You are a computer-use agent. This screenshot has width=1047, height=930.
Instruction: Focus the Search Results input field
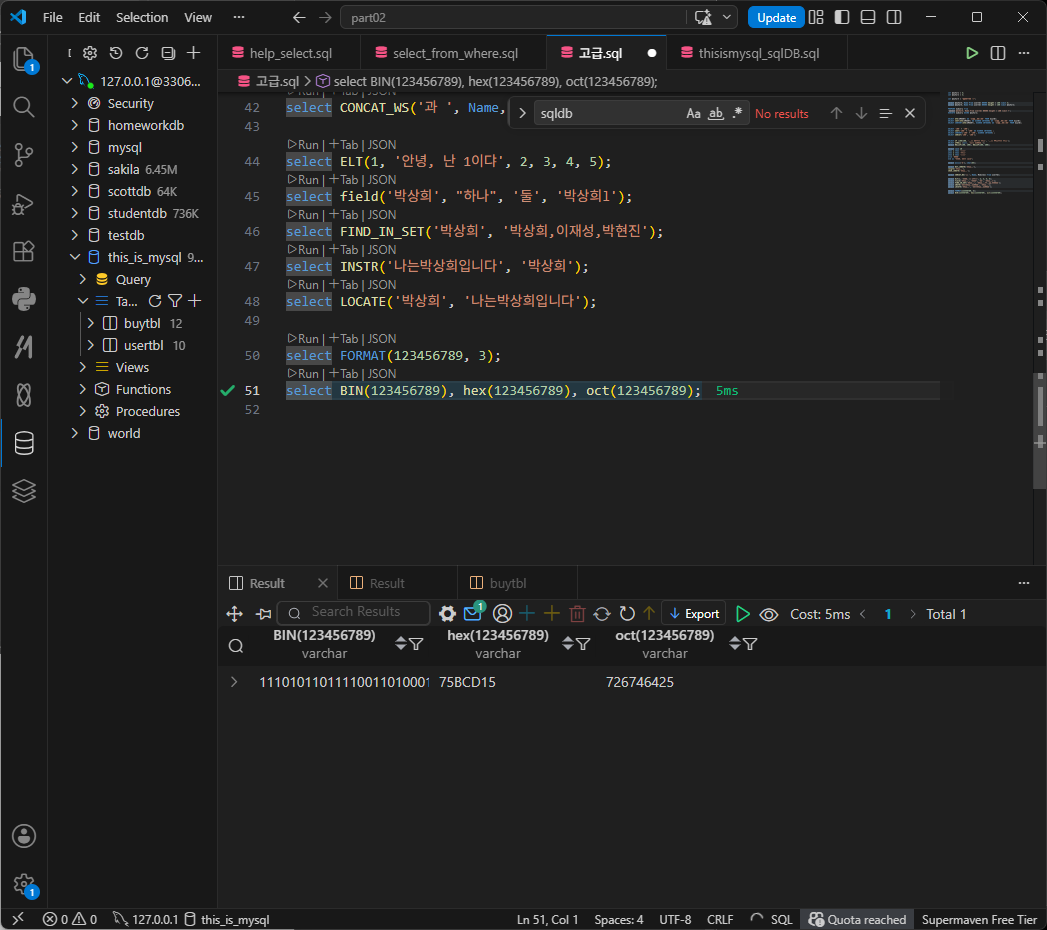[x=355, y=612]
